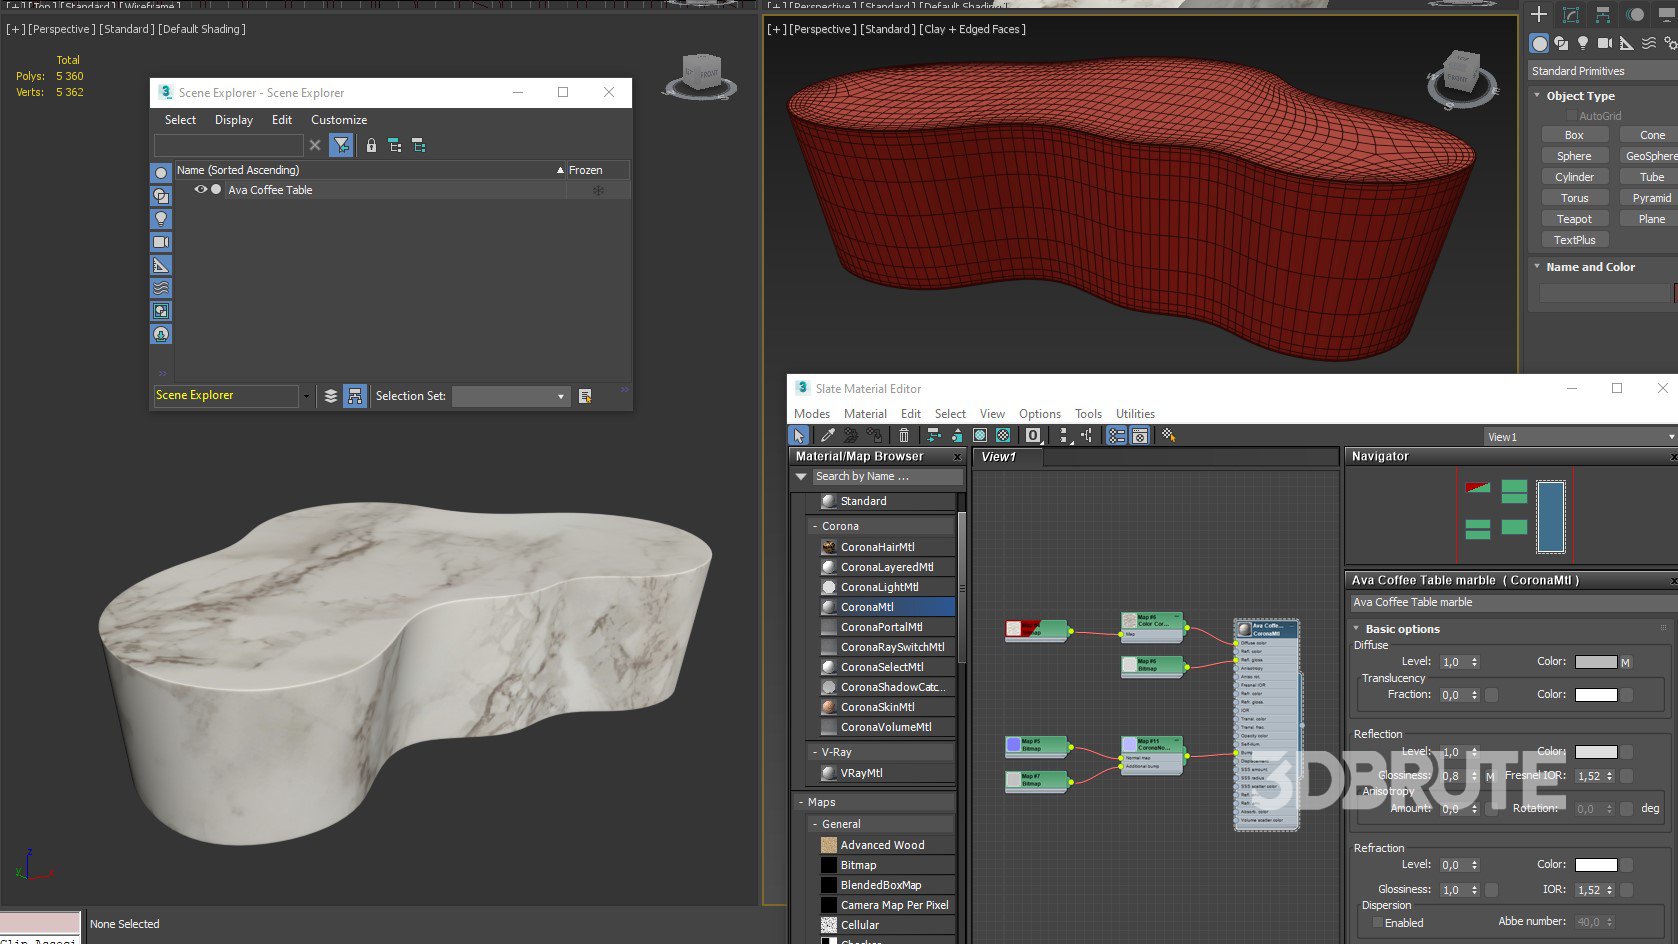Hide Ava Coffee Table with eye icon
1678x944 pixels.
click(201, 190)
